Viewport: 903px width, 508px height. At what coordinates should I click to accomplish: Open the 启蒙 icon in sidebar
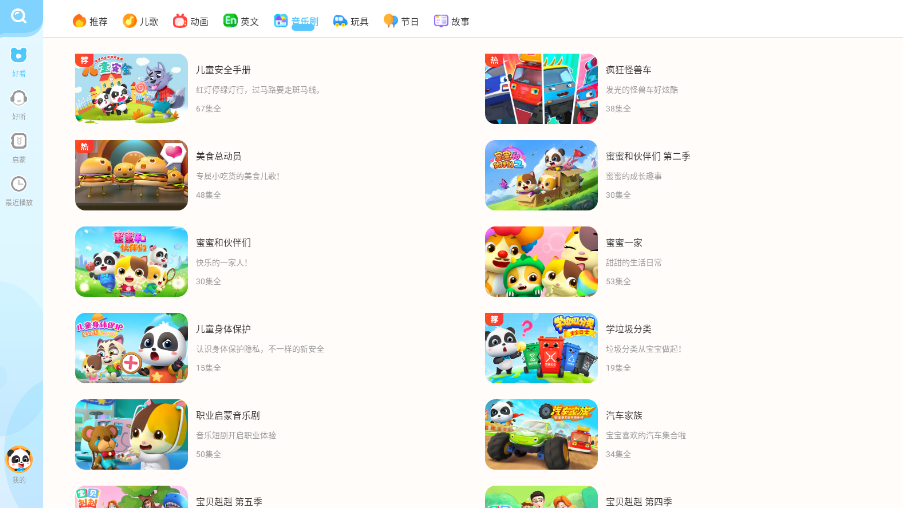tap(18, 141)
